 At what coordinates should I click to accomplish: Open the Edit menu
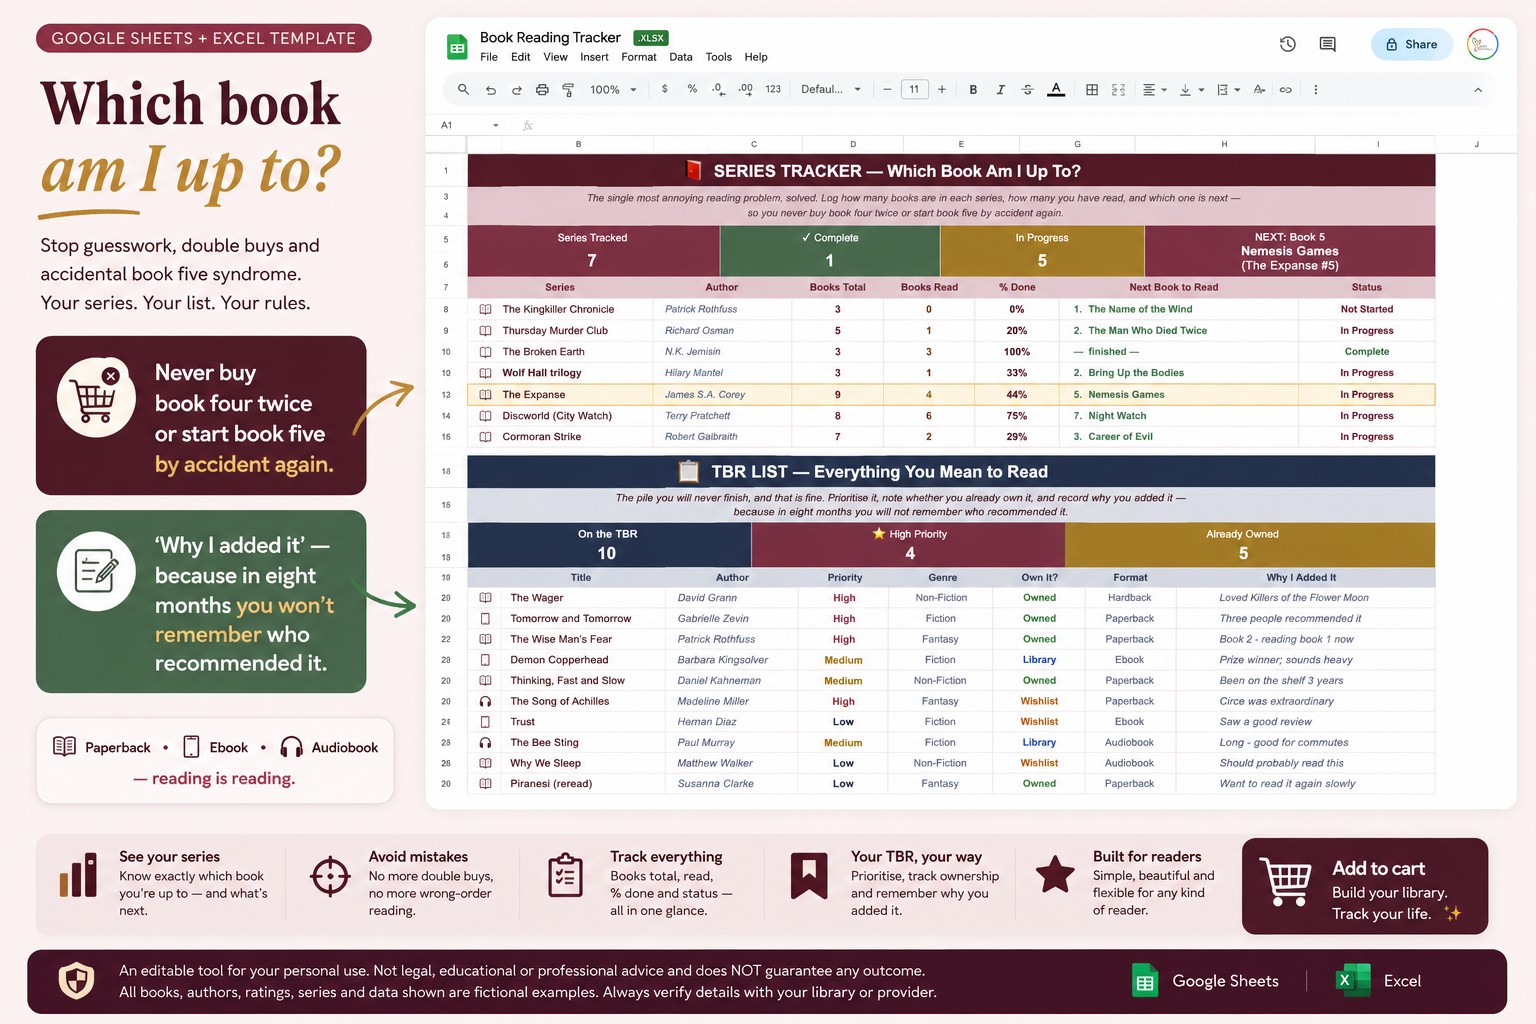(521, 57)
